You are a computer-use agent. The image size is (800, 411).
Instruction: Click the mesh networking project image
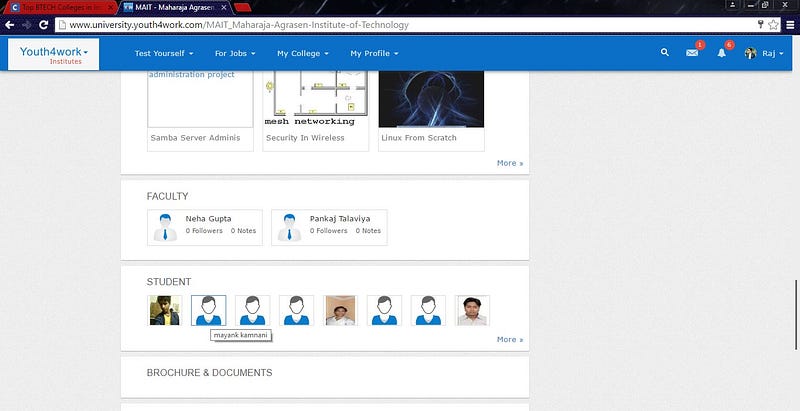[316, 99]
